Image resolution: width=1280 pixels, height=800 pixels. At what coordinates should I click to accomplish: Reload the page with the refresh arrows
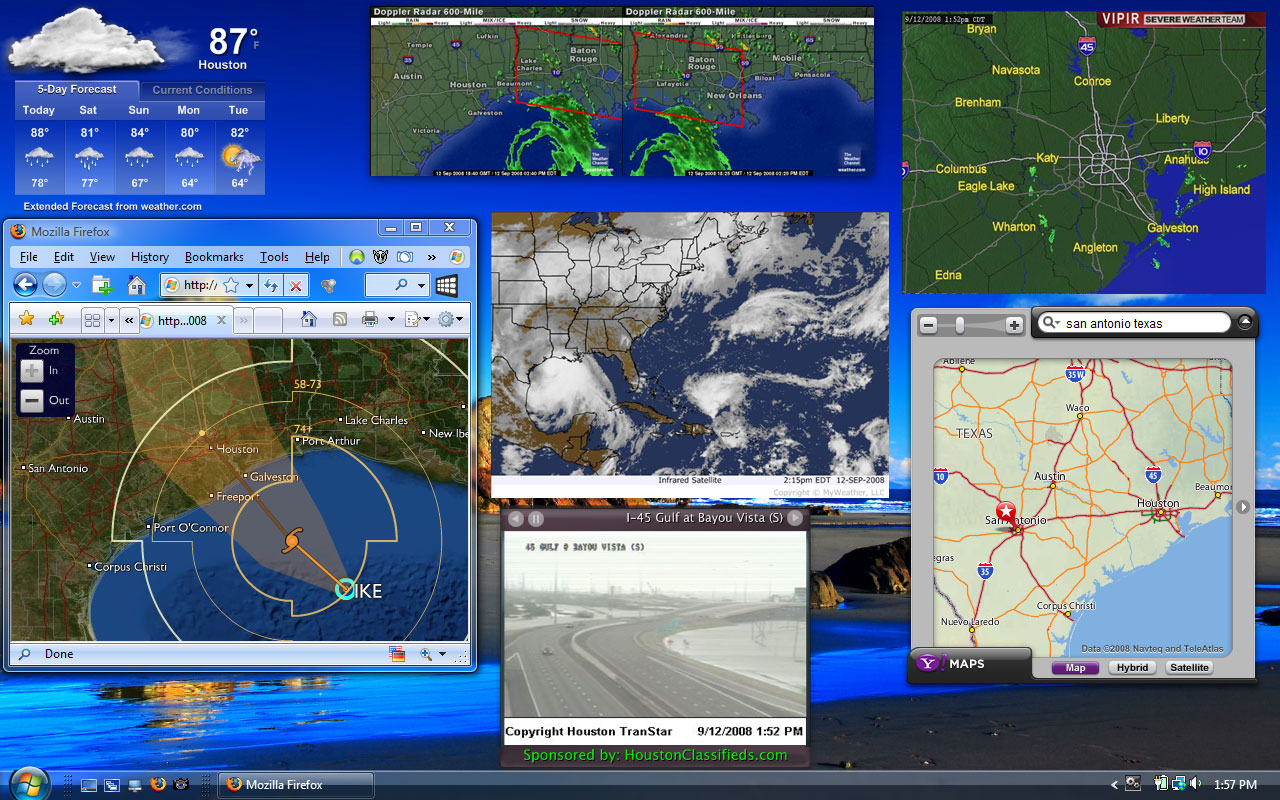pos(270,286)
